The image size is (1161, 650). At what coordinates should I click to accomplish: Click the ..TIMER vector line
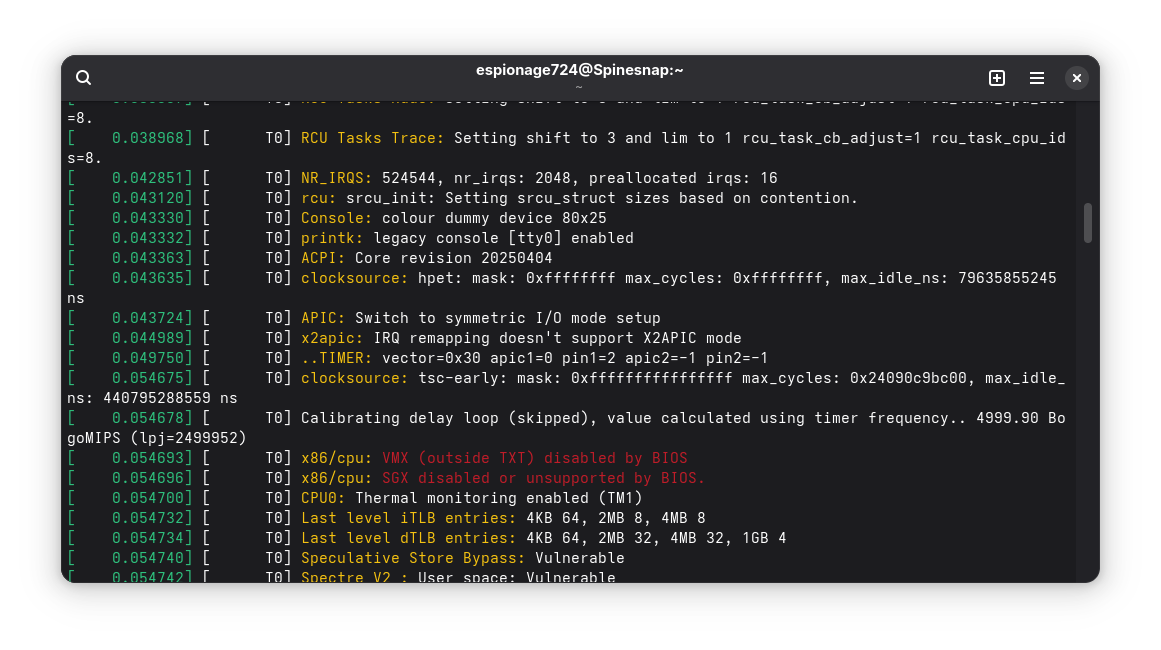pyautogui.click(x=534, y=358)
